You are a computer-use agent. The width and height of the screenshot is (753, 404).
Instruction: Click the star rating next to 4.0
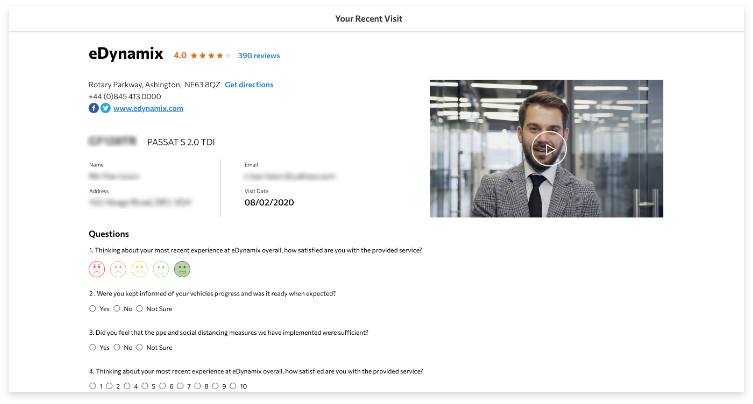coord(211,56)
